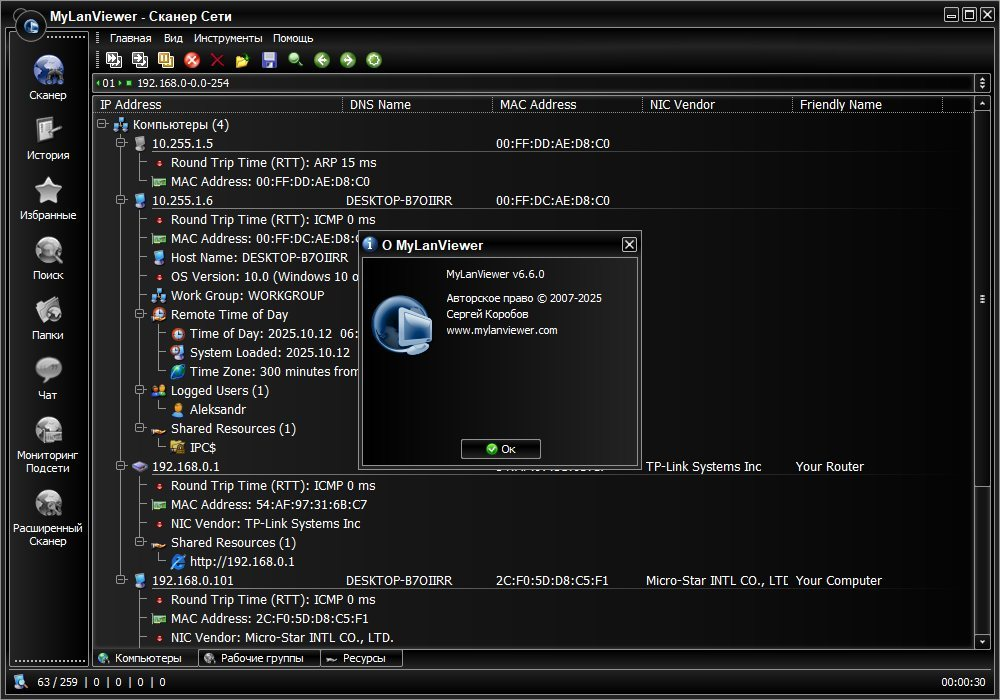
Task: Open Мониторинг Подсети in the sidebar
Action: click(48, 444)
